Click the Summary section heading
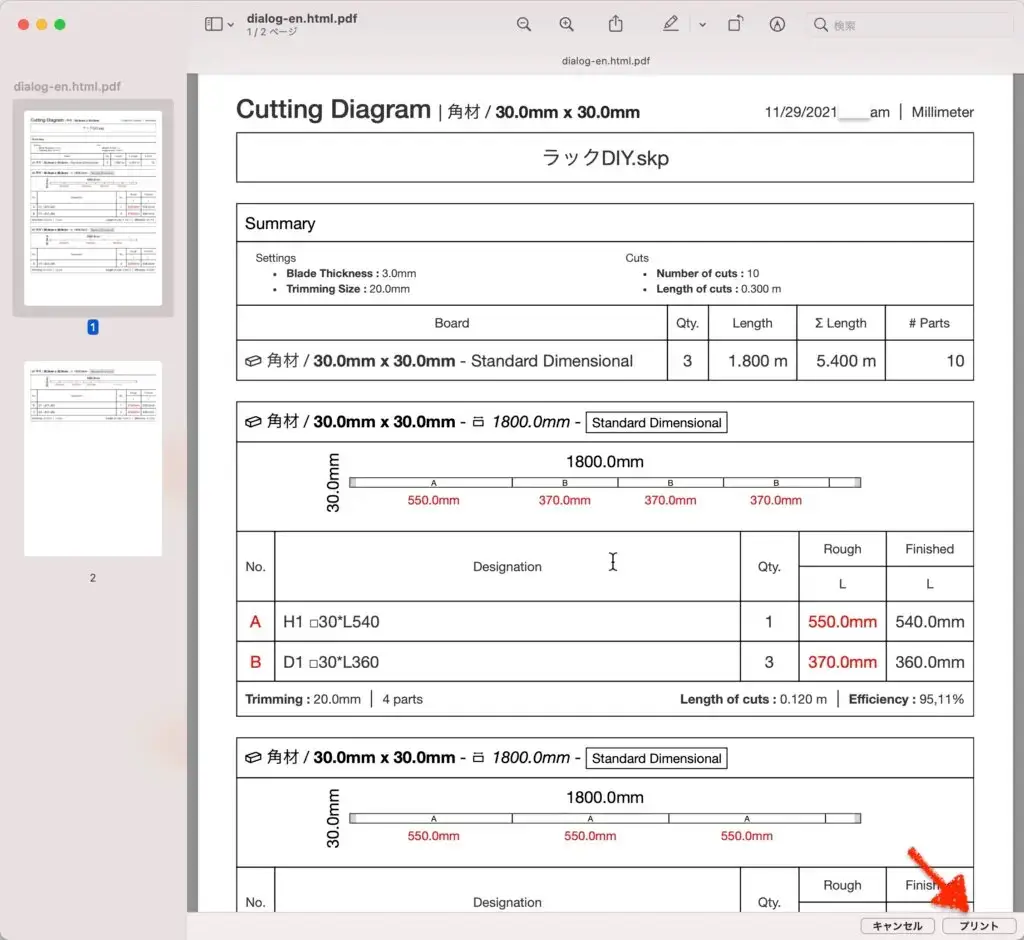Screen dimensions: 1024x940 pyautogui.click(x=280, y=223)
